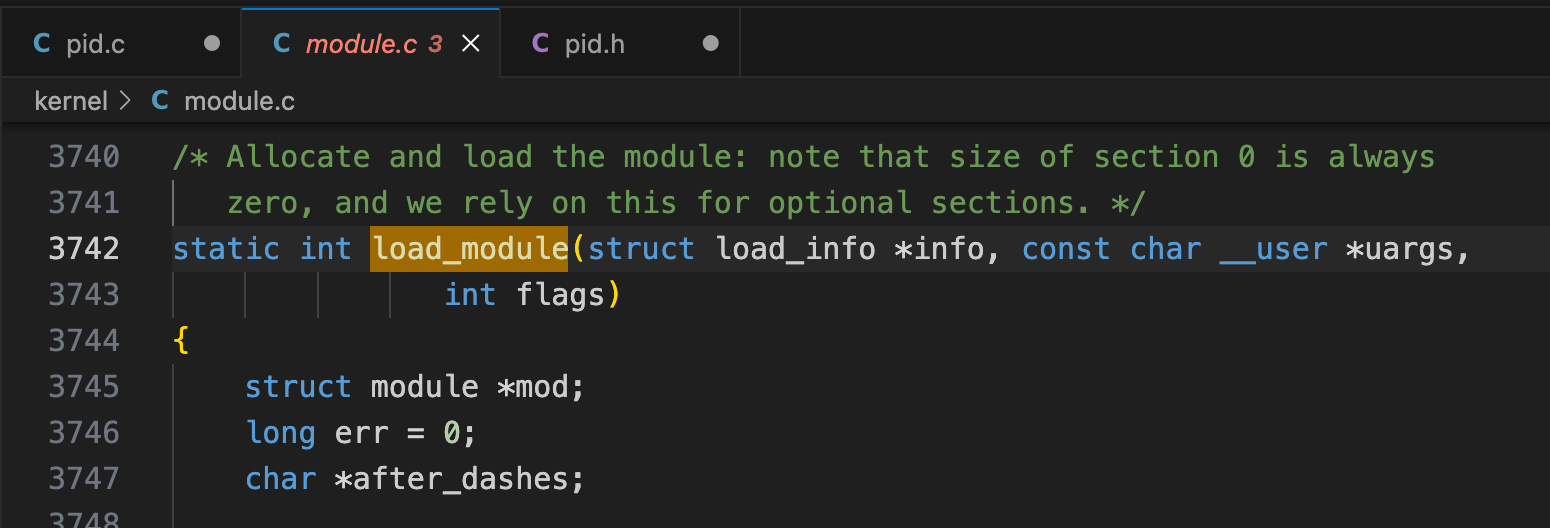
Task: Expand the breadcrumb chevron after kernel
Action: pyautogui.click(x=125, y=101)
